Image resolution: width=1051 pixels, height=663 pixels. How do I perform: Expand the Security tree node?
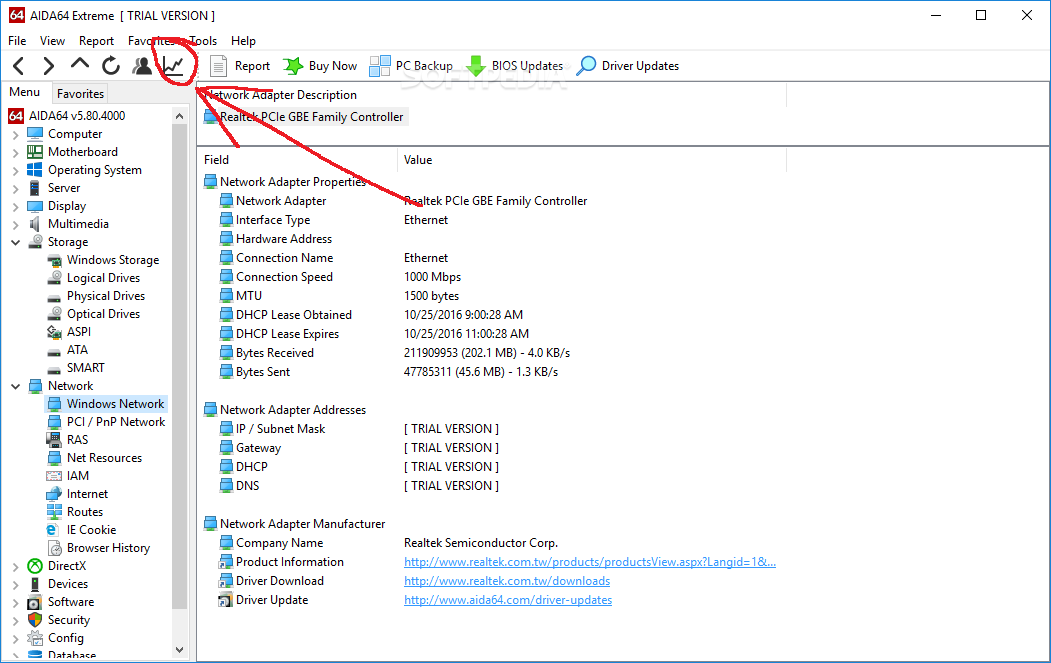pyautogui.click(x=15, y=621)
